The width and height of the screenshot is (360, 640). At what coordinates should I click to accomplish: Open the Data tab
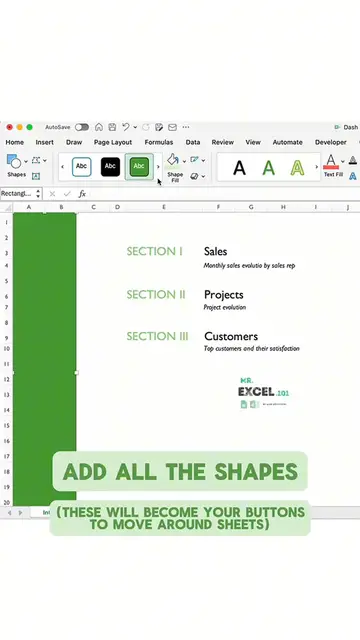(x=193, y=142)
